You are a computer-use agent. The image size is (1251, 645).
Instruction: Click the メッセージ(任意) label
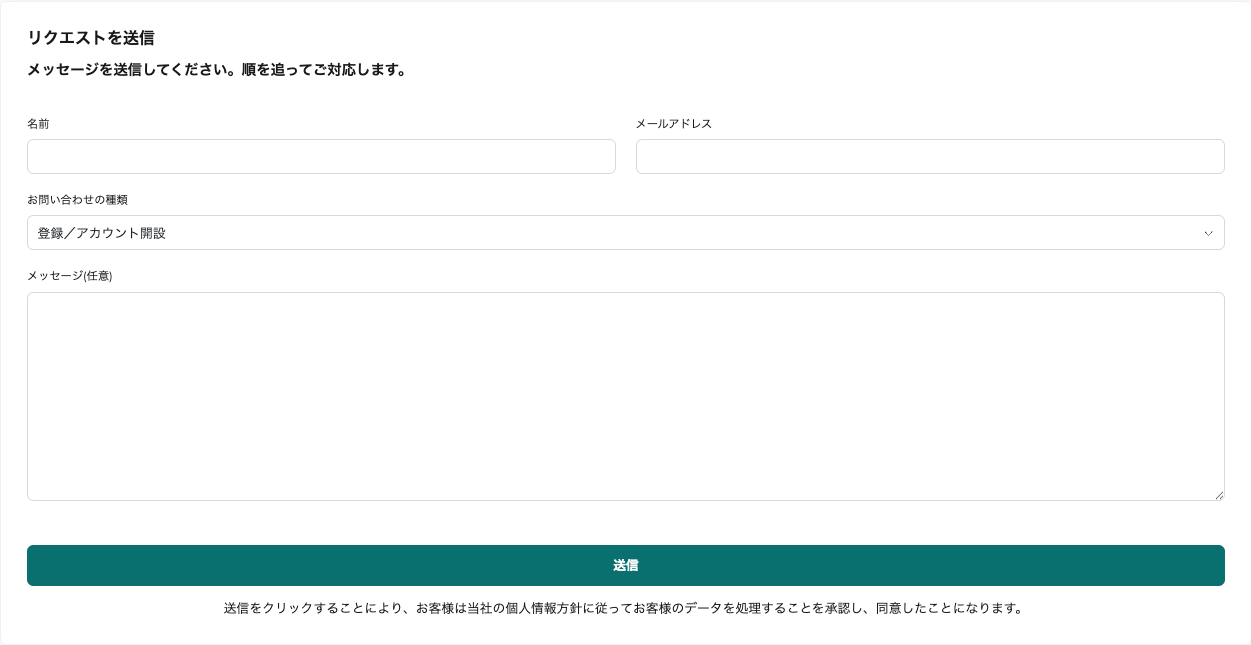70,276
